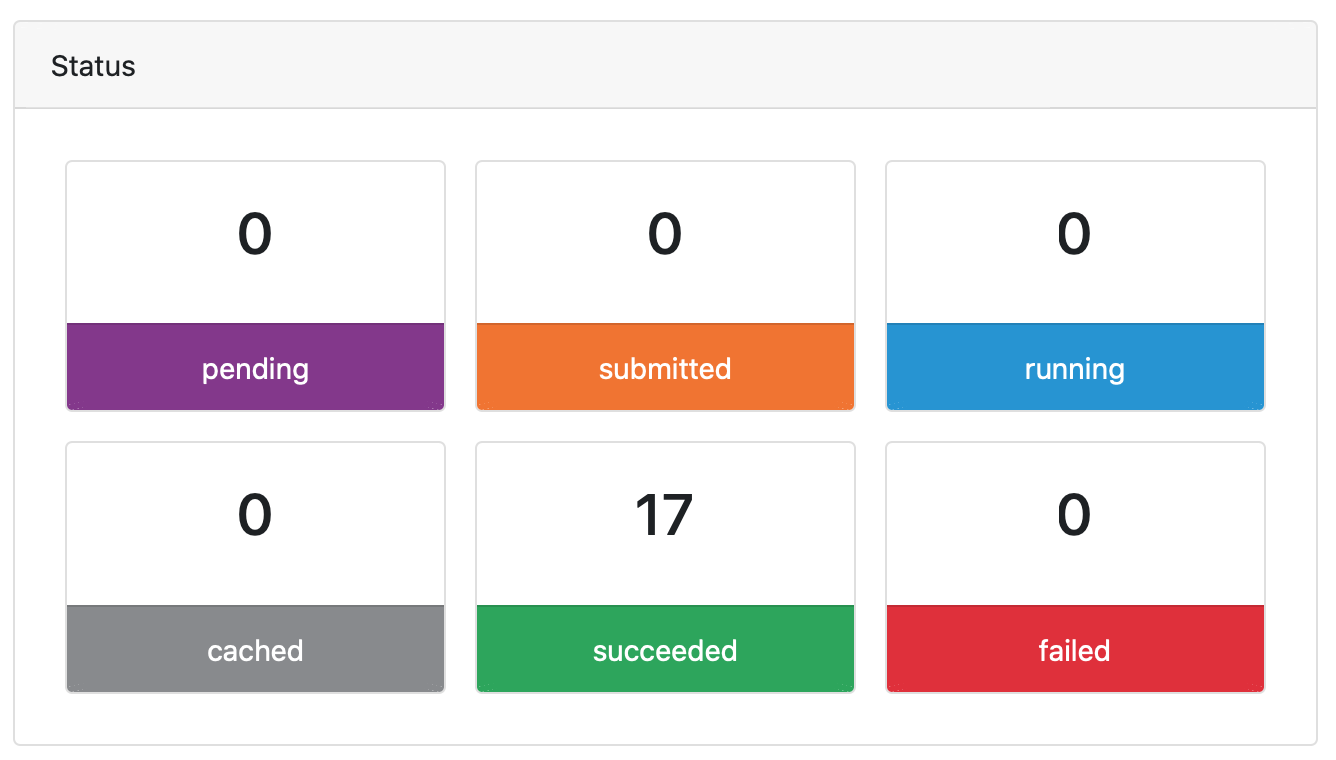Select the gray cached status label
The image size is (1336, 760).
tap(255, 650)
